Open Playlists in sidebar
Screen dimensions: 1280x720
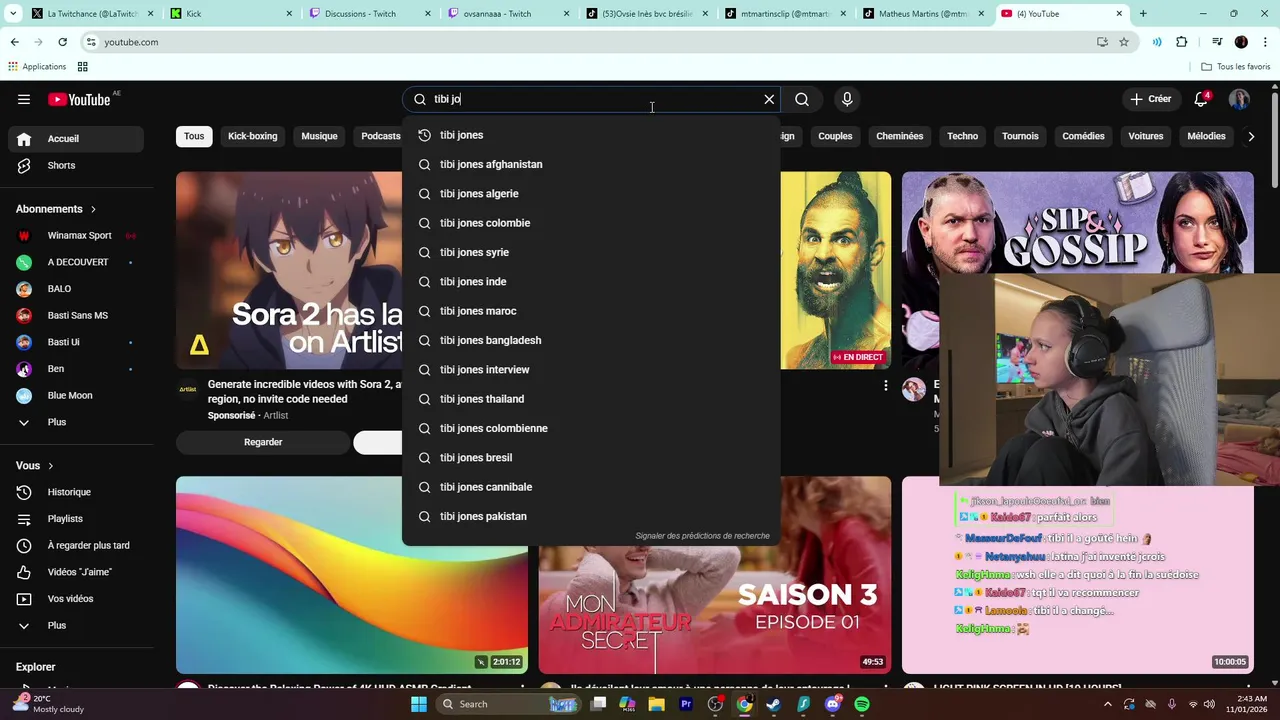76,519
